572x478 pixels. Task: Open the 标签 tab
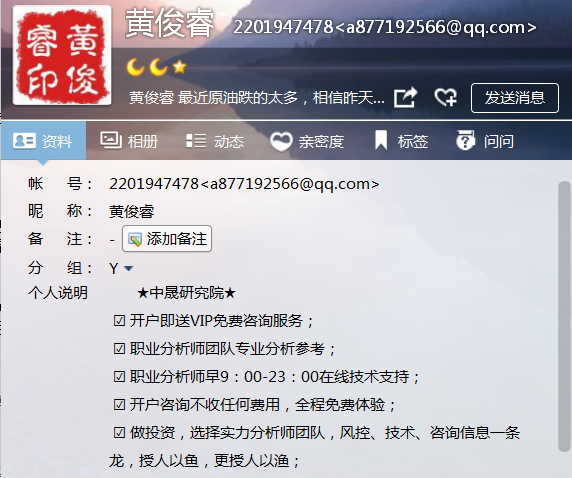401,141
